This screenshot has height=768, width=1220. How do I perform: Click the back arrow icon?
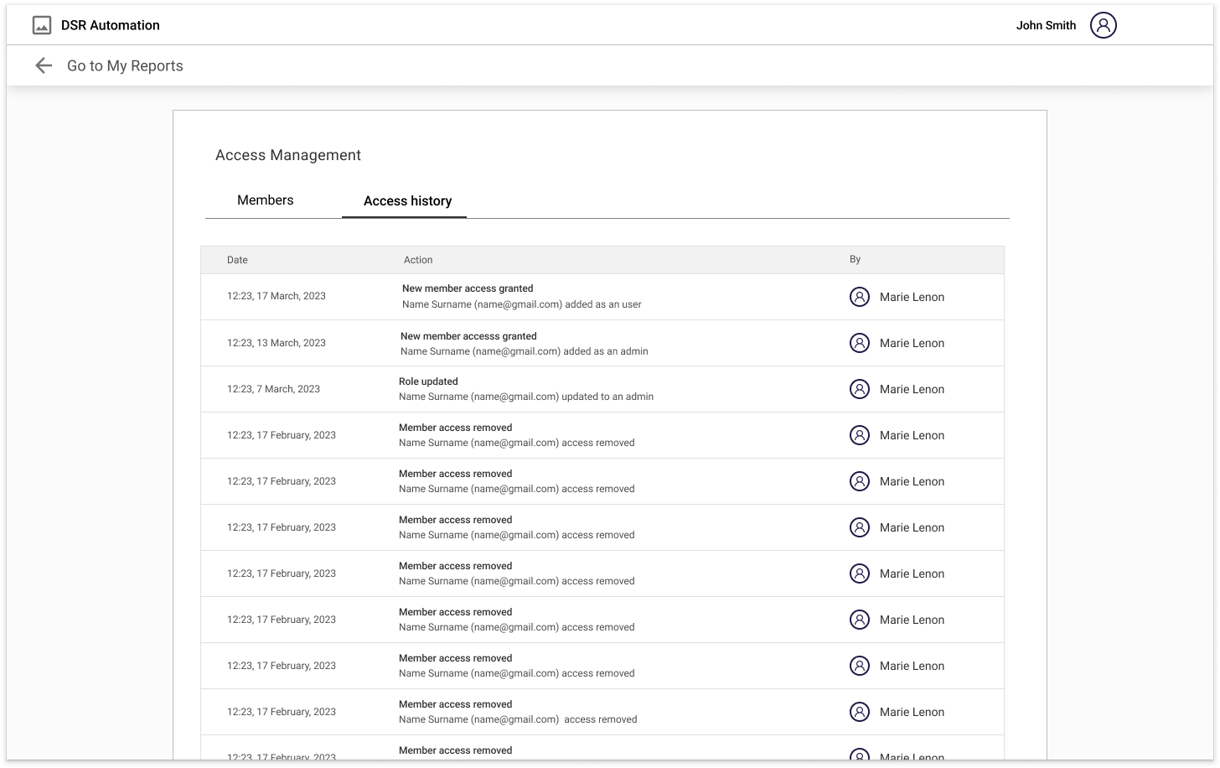click(x=43, y=66)
